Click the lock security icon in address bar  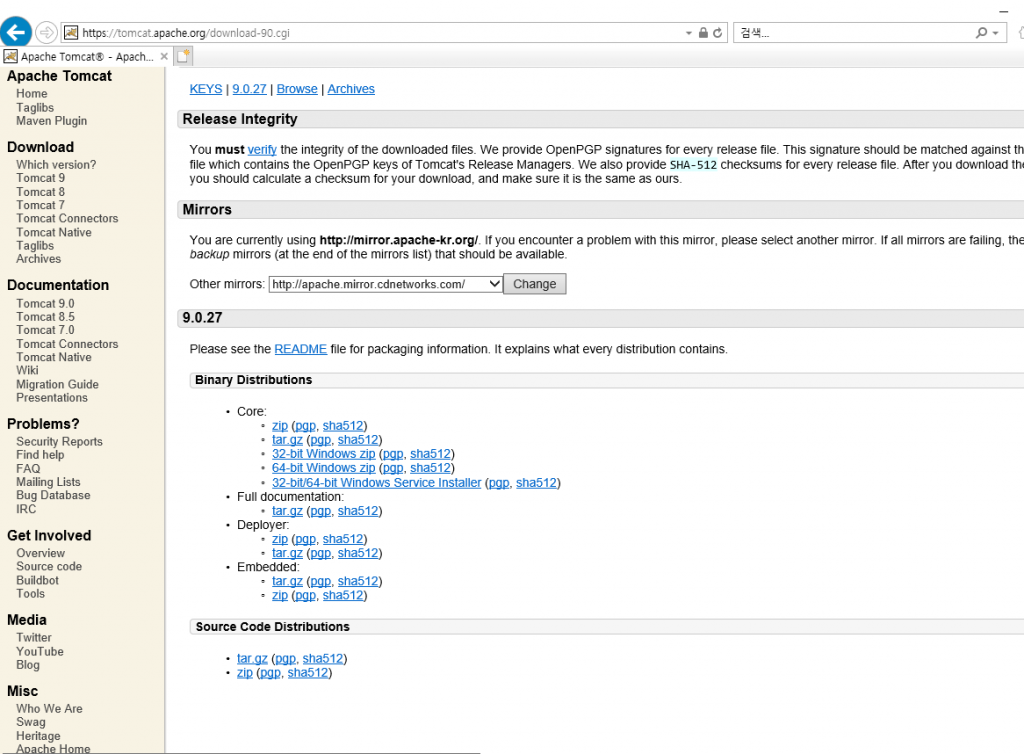[x=703, y=33]
